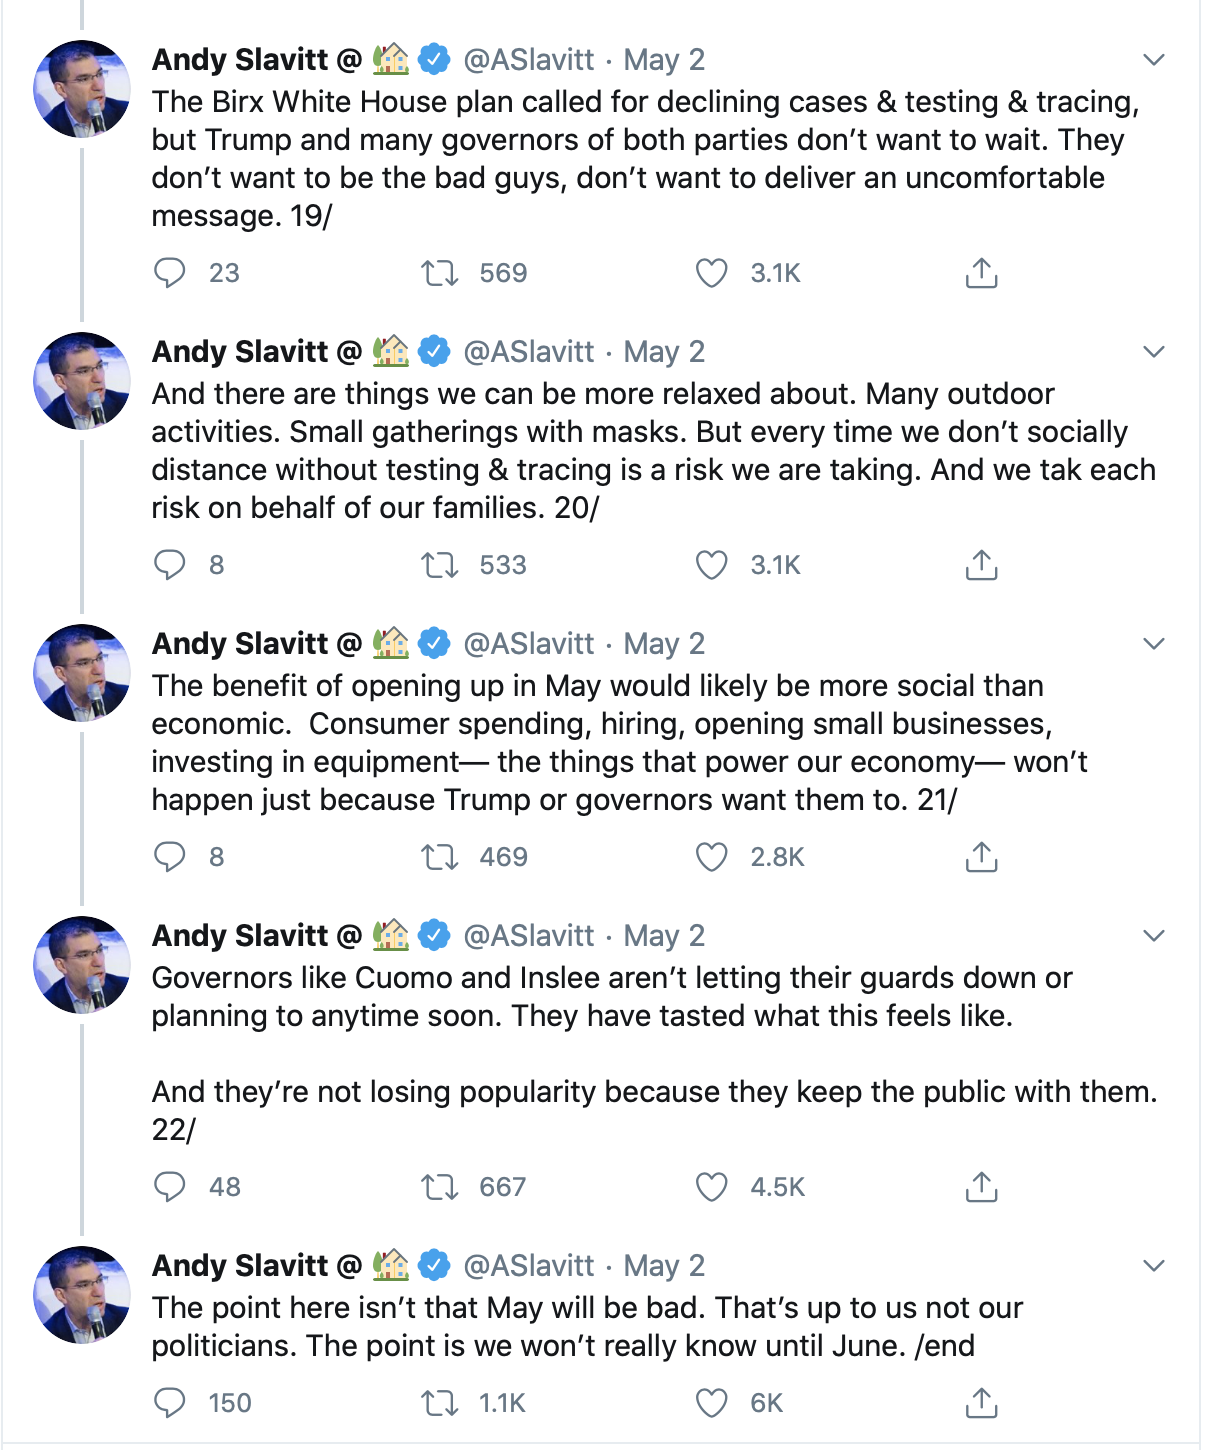Like the tweet about Cuomo and Inslee

click(x=711, y=1187)
